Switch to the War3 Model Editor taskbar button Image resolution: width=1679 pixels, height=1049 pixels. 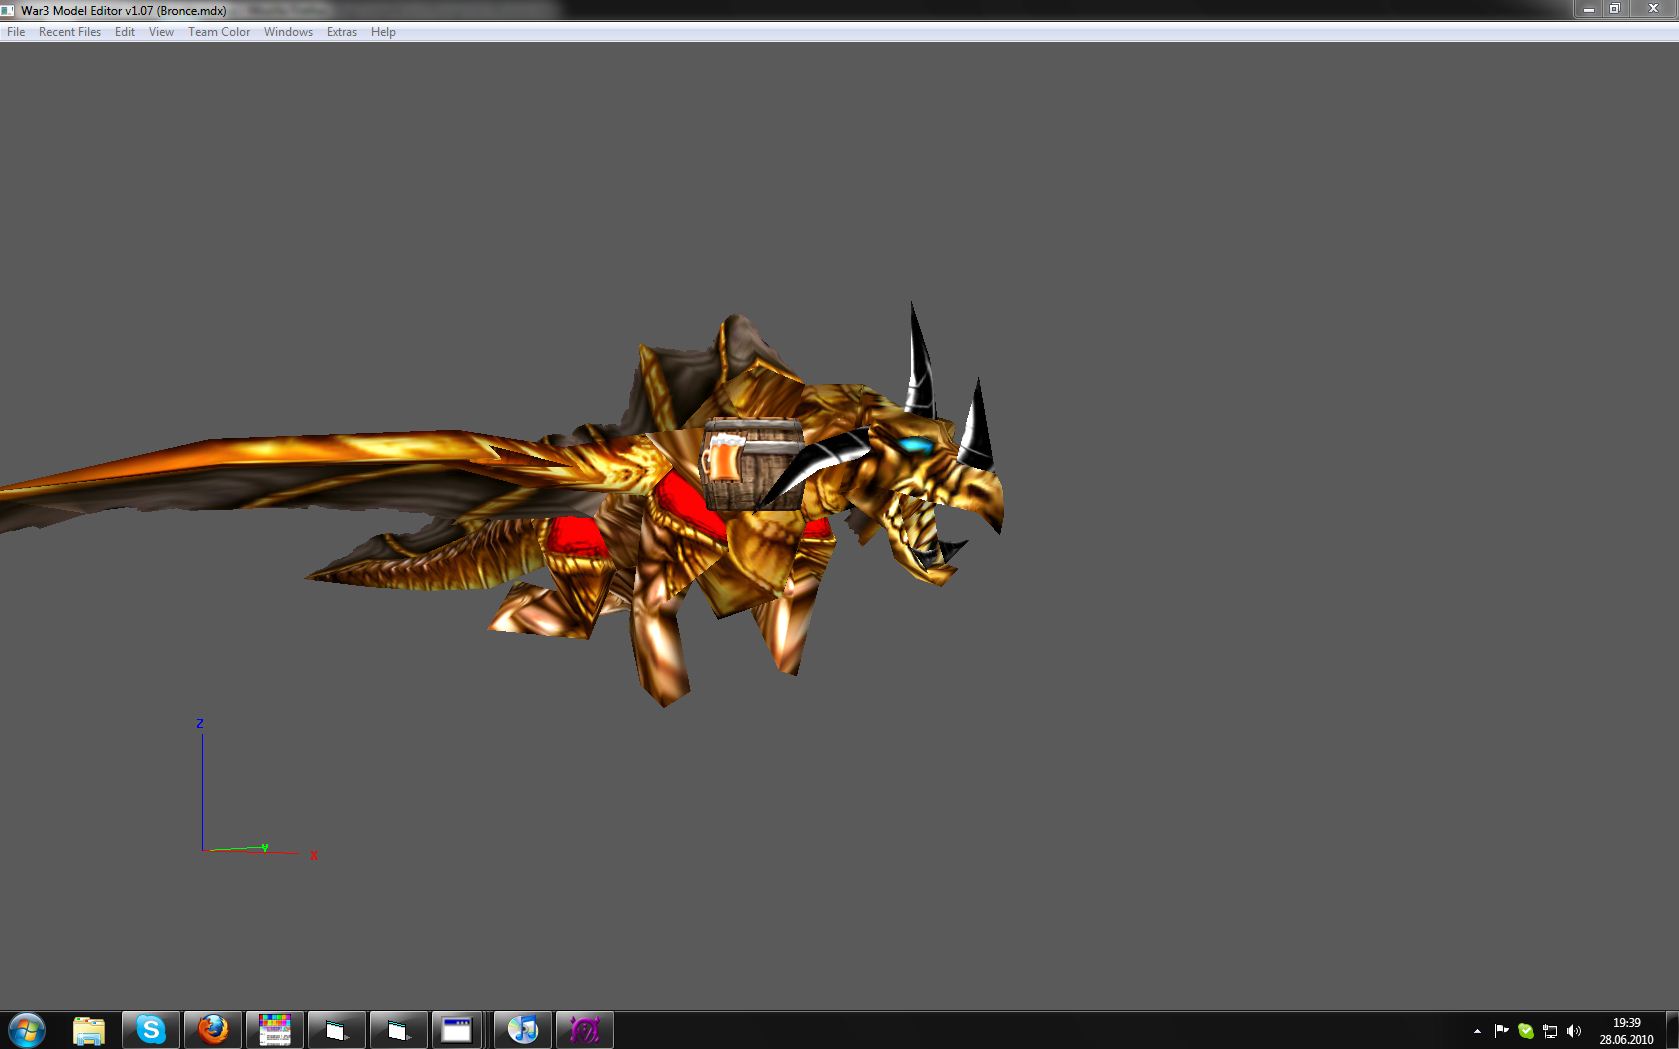pyautogui.click(x=457, y=1029)
